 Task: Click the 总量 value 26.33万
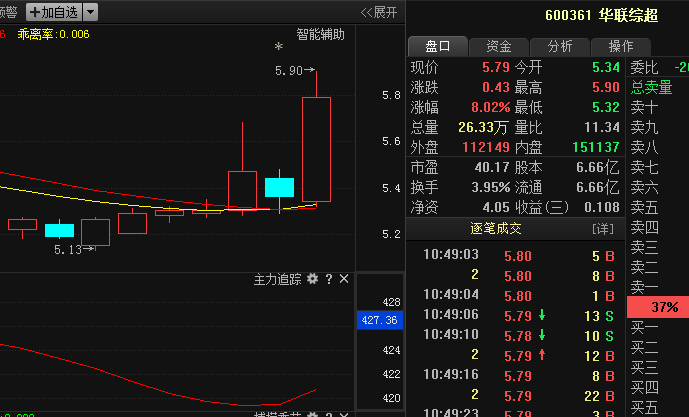pos(483,127)
